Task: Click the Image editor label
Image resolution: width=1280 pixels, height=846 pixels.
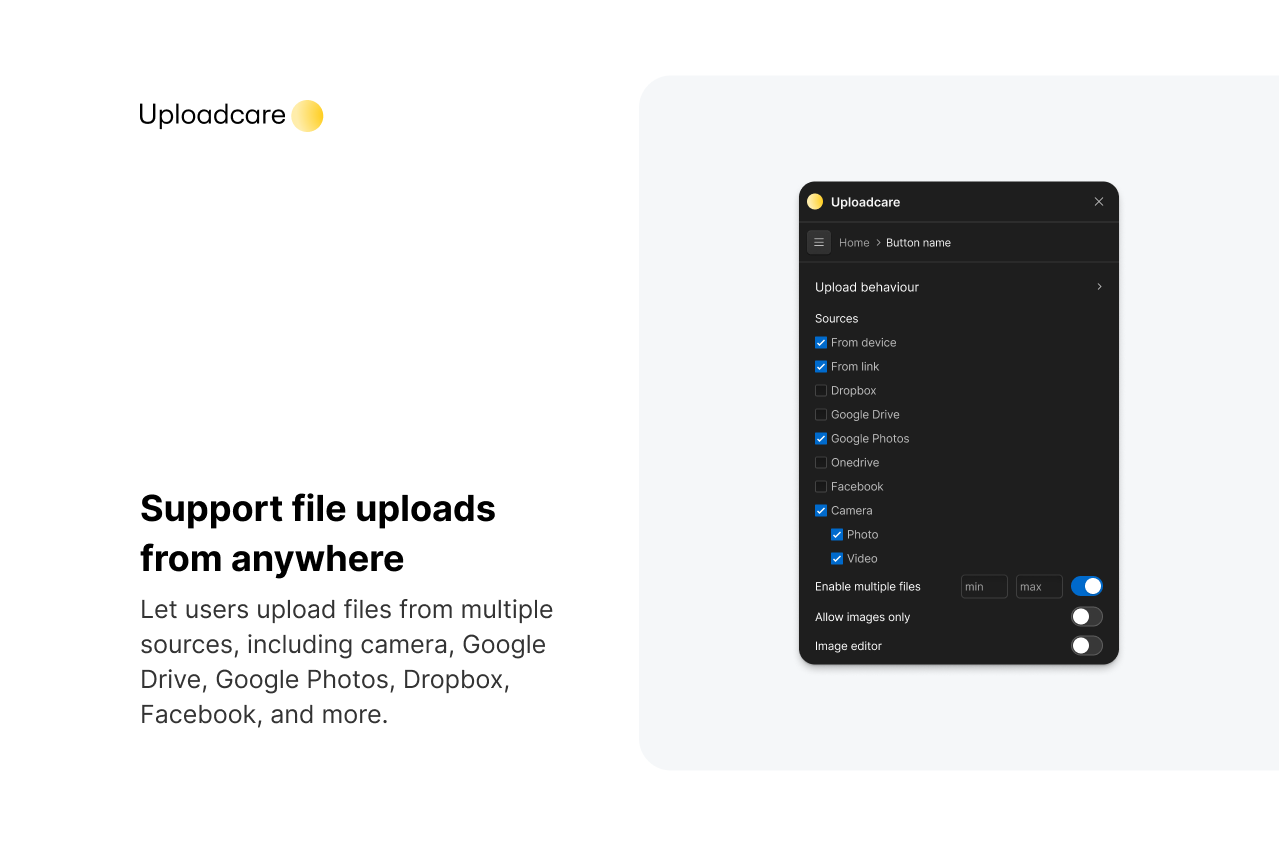Action: (848, 646)
